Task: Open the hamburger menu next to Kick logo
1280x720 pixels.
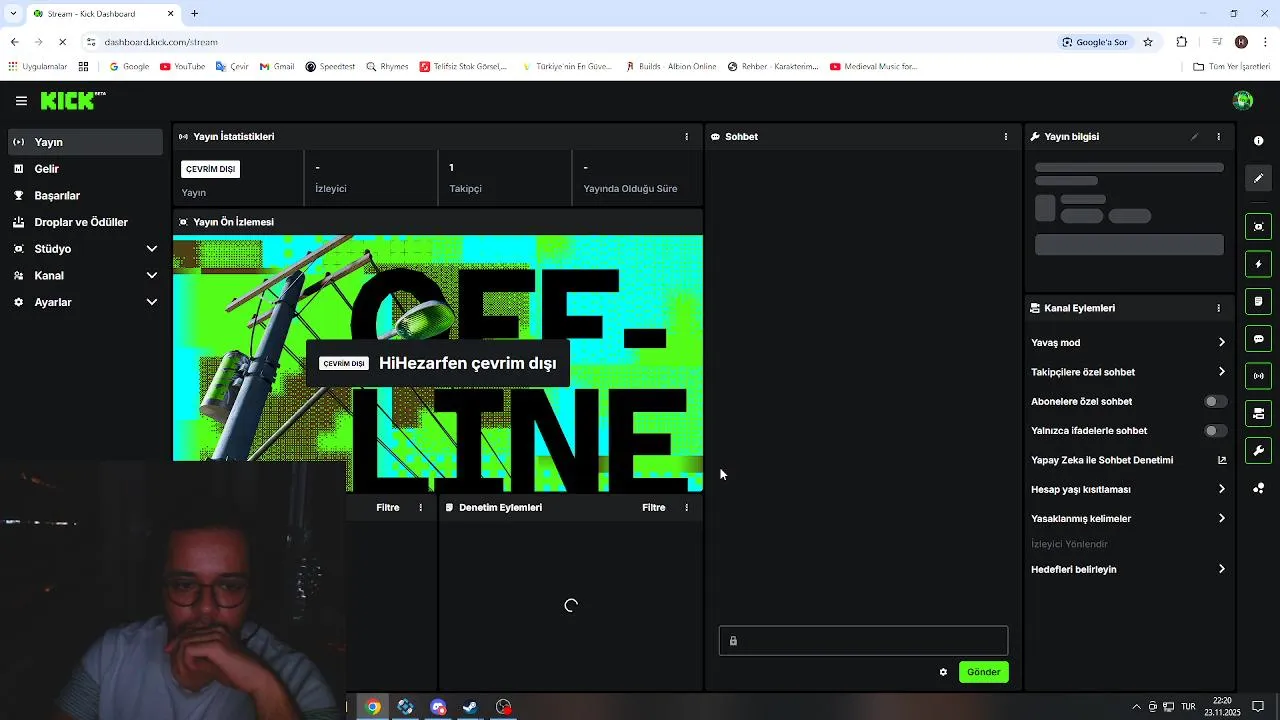Action: 21,100
